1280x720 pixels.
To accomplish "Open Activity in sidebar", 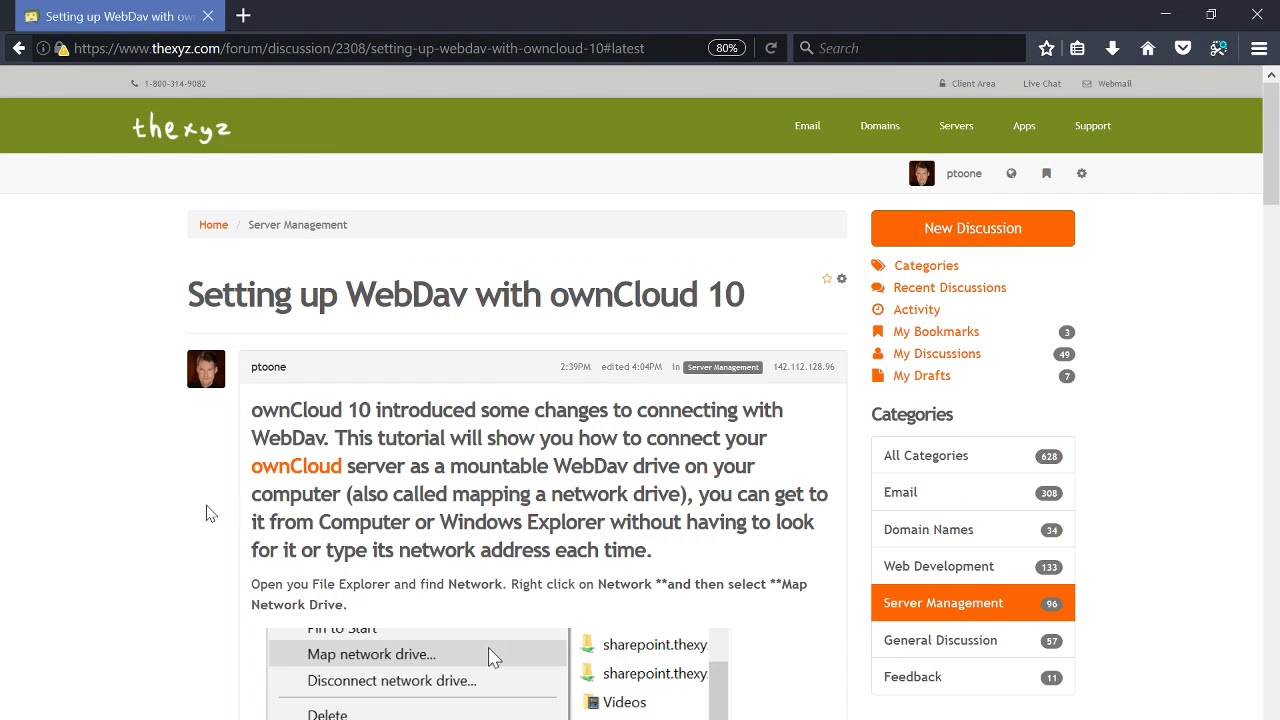I will tap(916, 310).
